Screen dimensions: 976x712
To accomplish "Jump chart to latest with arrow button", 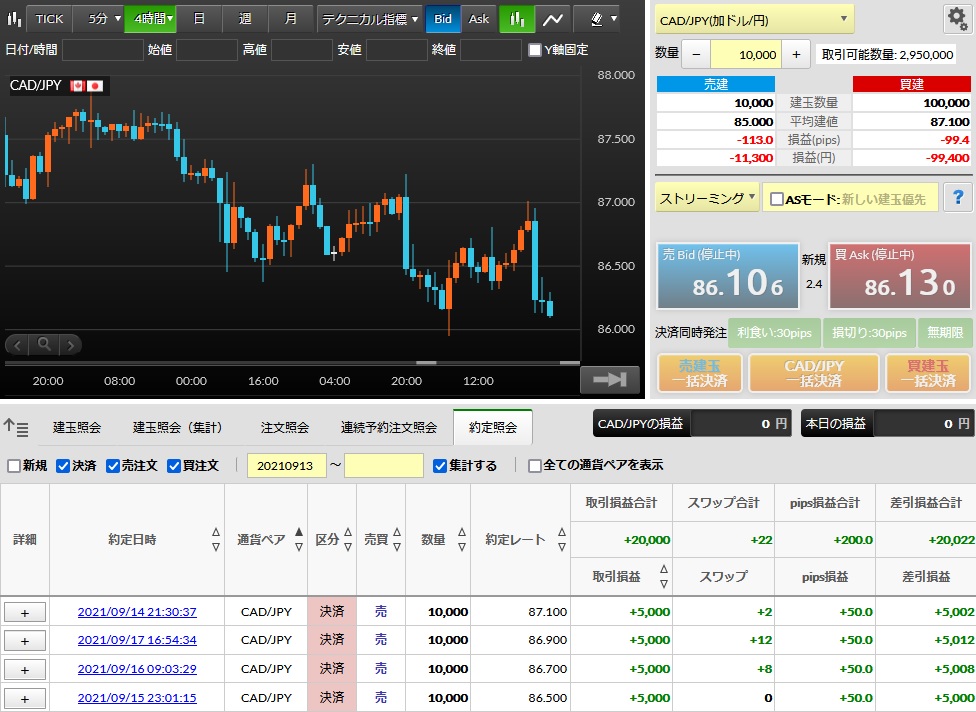I will pos(609,380).
